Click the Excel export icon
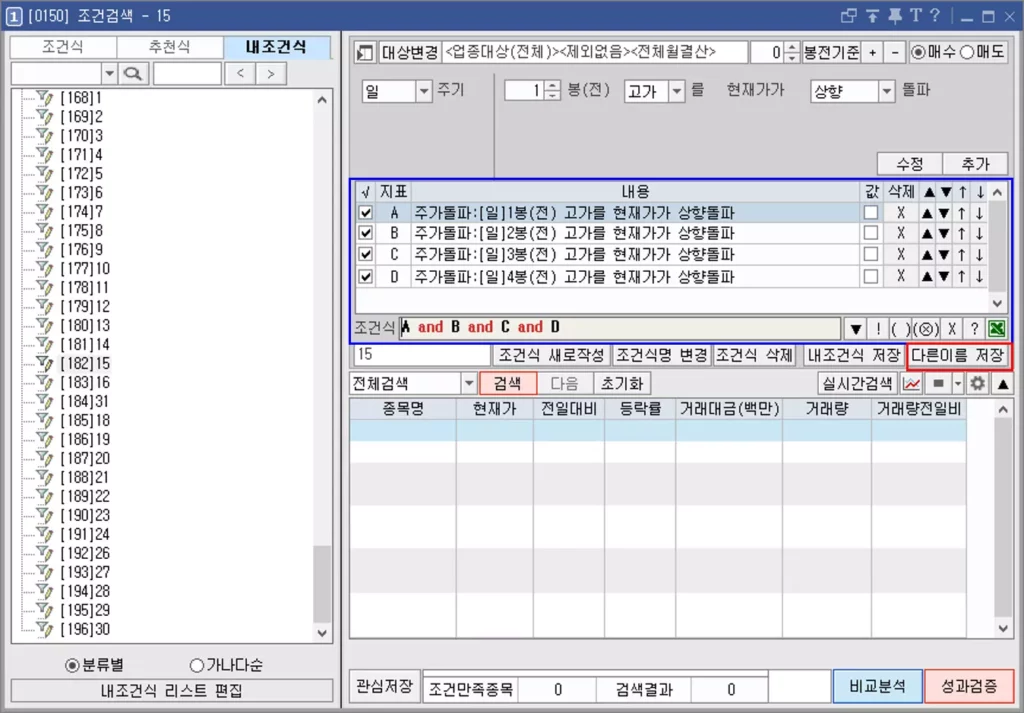Viewport: 1024px width, 713px height. click(997, 328)
